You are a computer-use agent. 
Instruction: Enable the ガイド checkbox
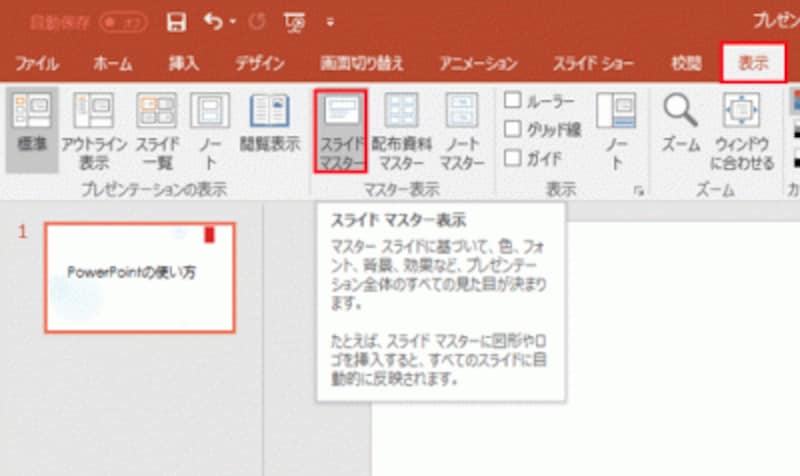[x=513, y=158]
